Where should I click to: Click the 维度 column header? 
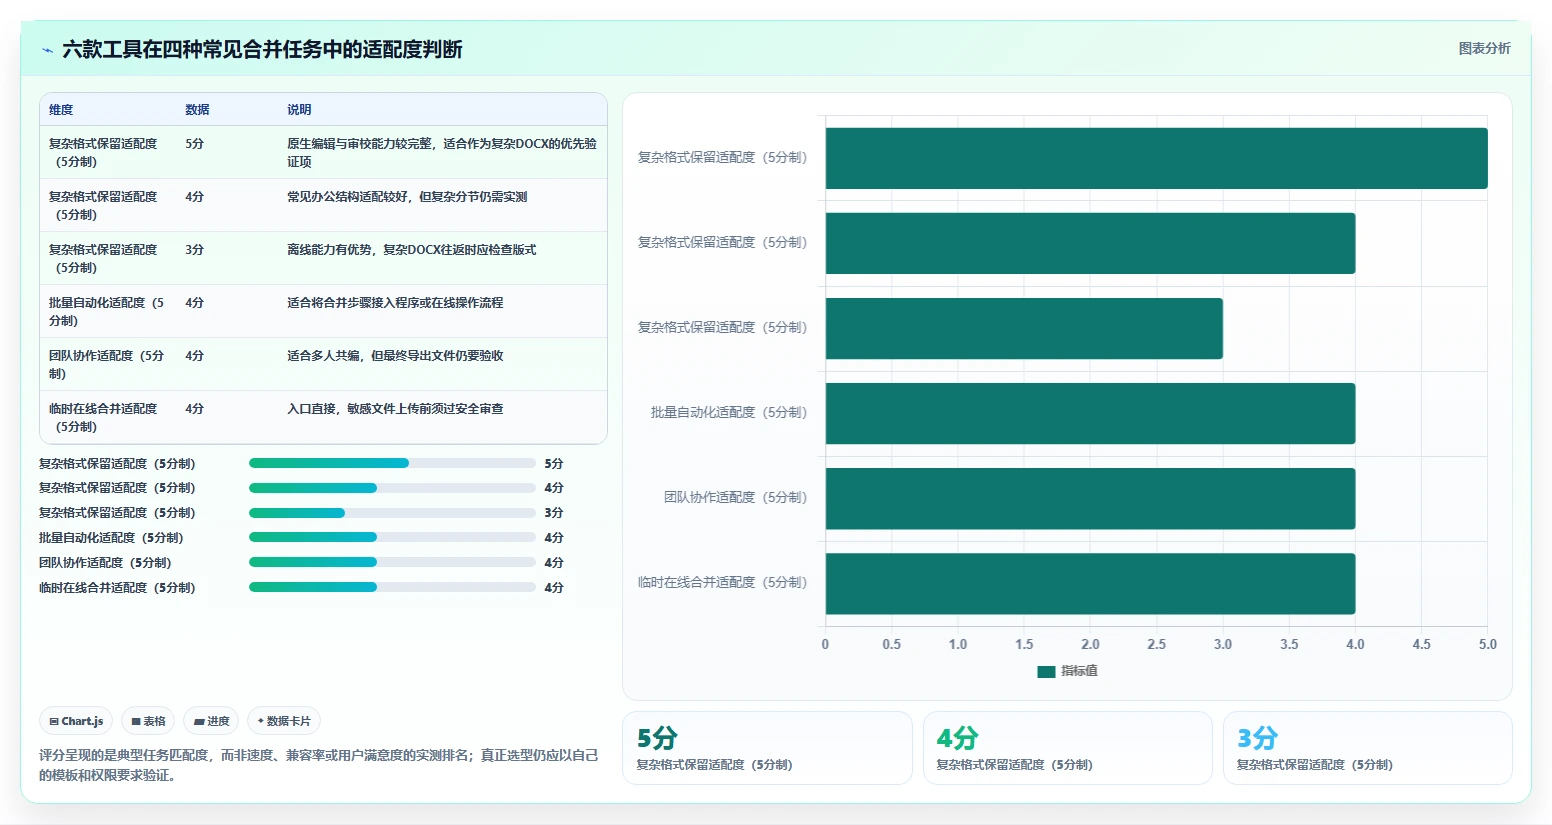coord(61,110)
